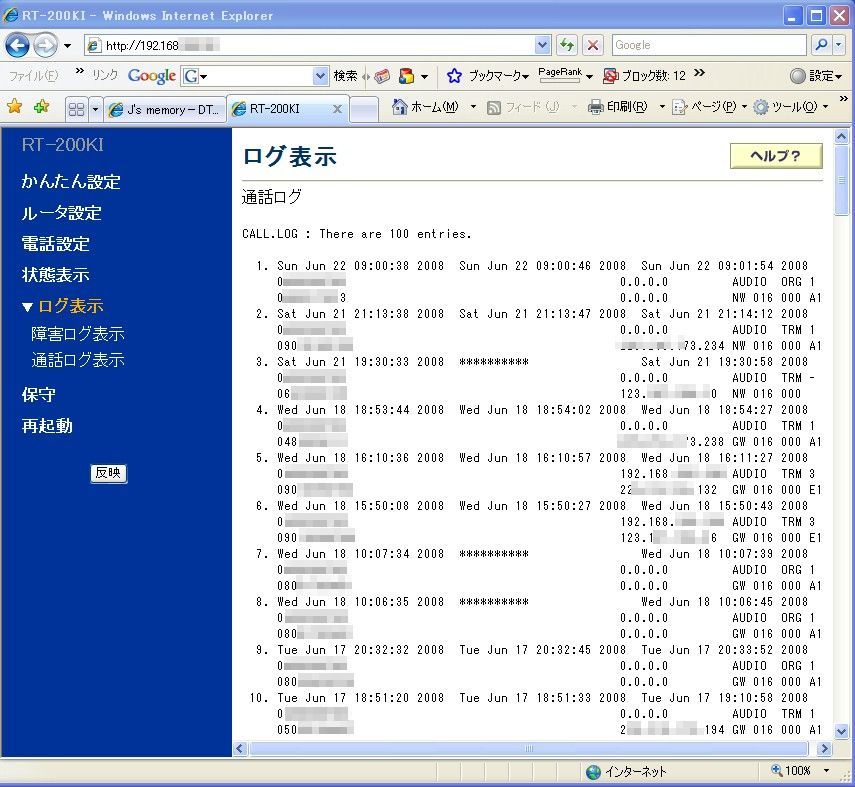The height and width of the screenshot is (787, 855).
Task: Switch to the J's memory tab
Action: (164, 109)
